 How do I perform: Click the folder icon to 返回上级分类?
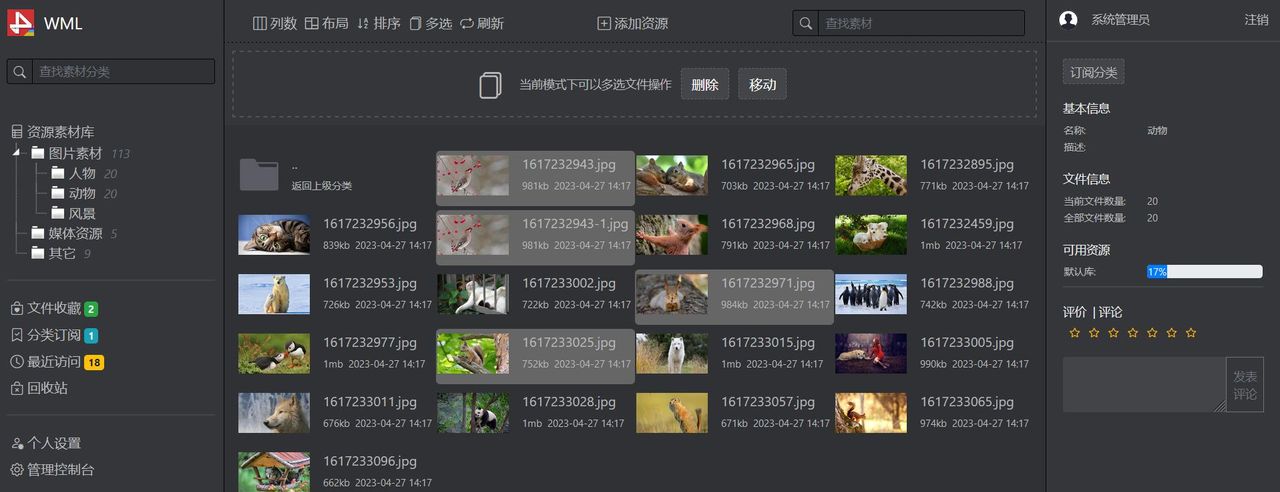[259, 175]
